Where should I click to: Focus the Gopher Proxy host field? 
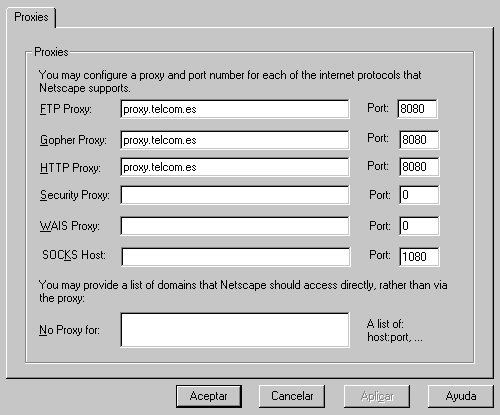tap(235, 140)
